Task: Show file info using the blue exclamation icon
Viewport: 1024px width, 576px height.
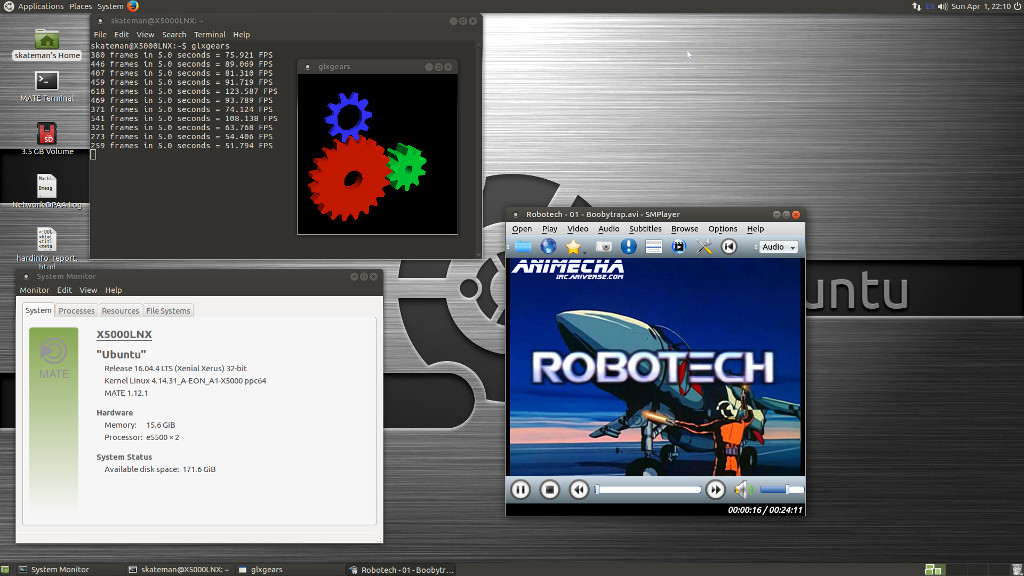Action: tap(628, 246)
